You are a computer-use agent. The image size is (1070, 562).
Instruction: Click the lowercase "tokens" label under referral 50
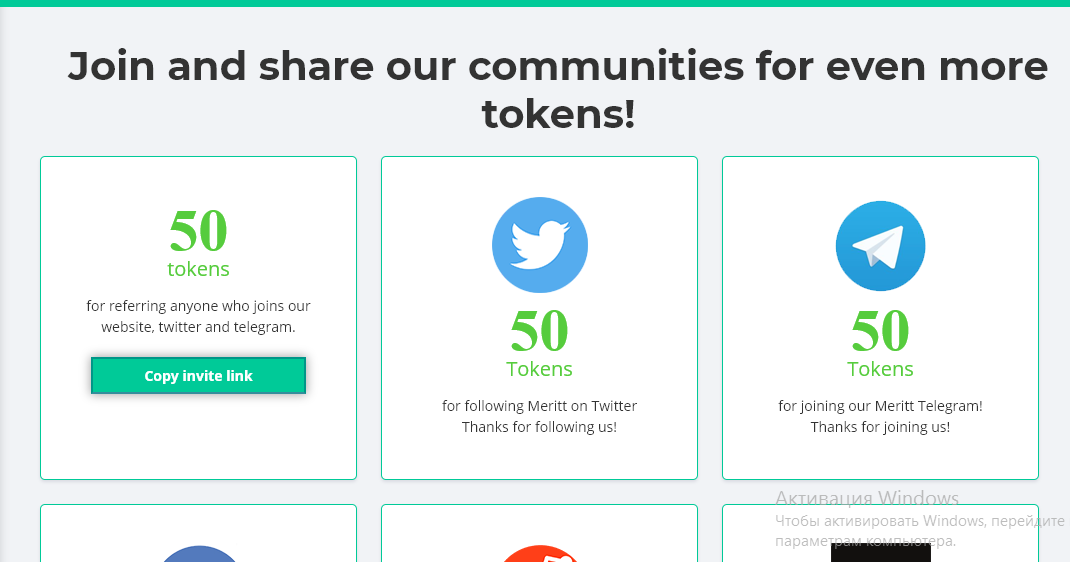198,269
